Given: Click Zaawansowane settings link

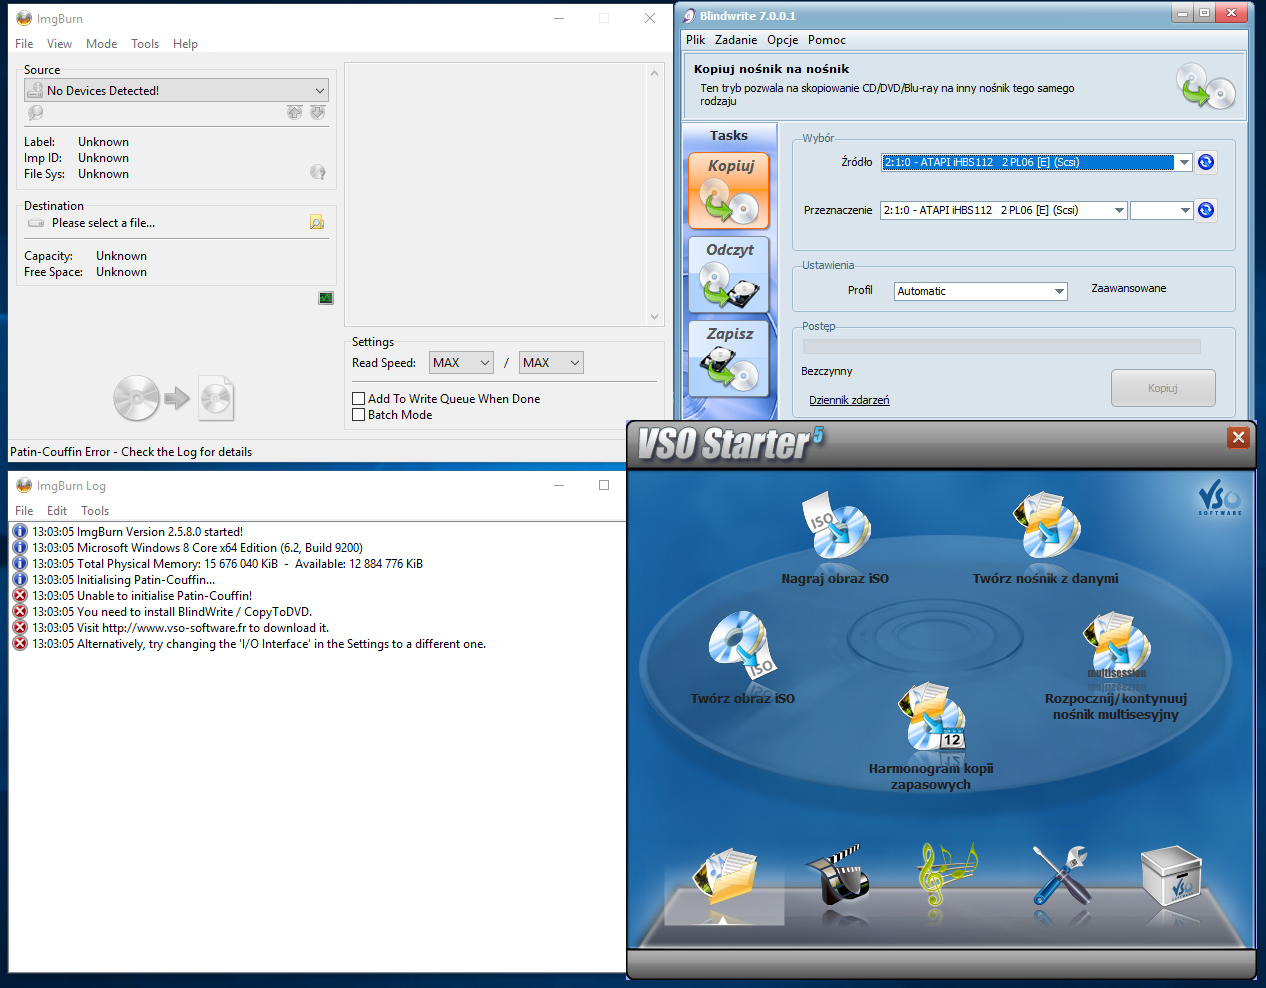Looking at the screenshot, I should coord(1128,288).
